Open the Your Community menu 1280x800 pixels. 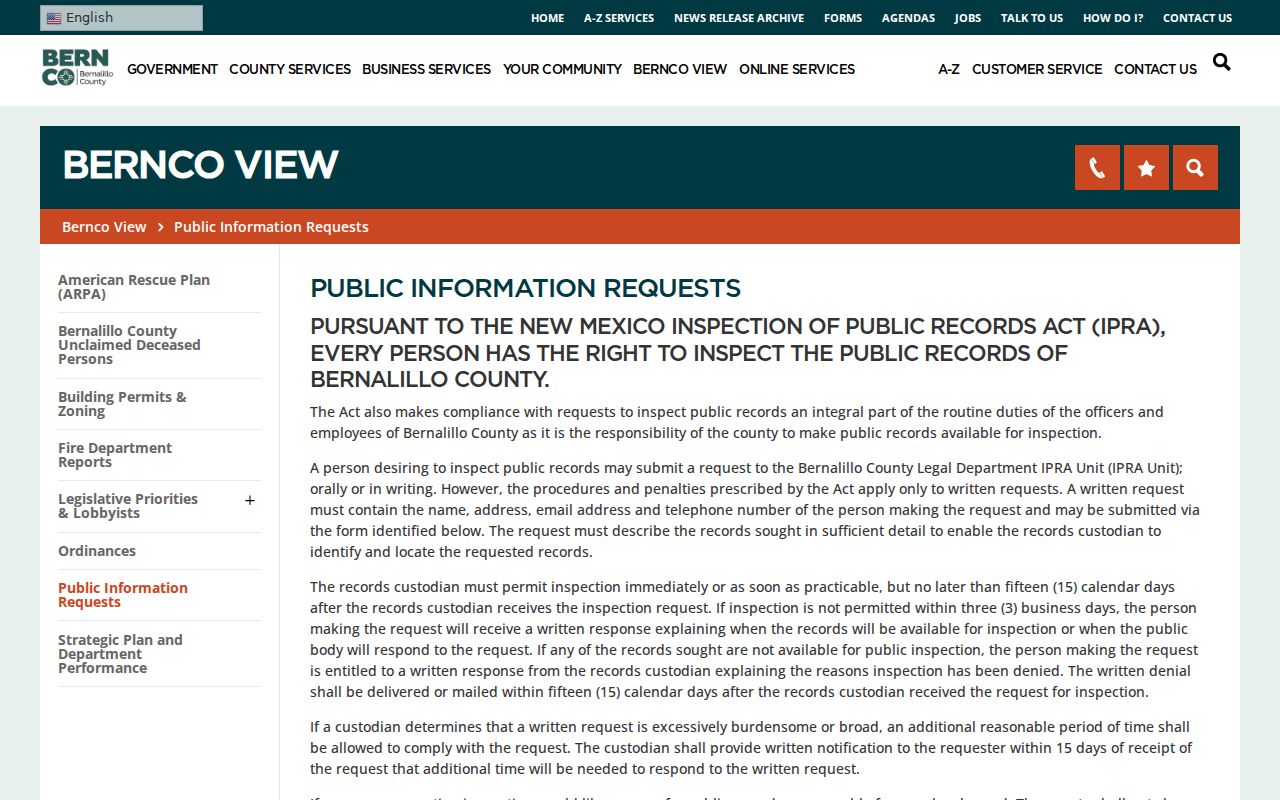click(562, 69)
